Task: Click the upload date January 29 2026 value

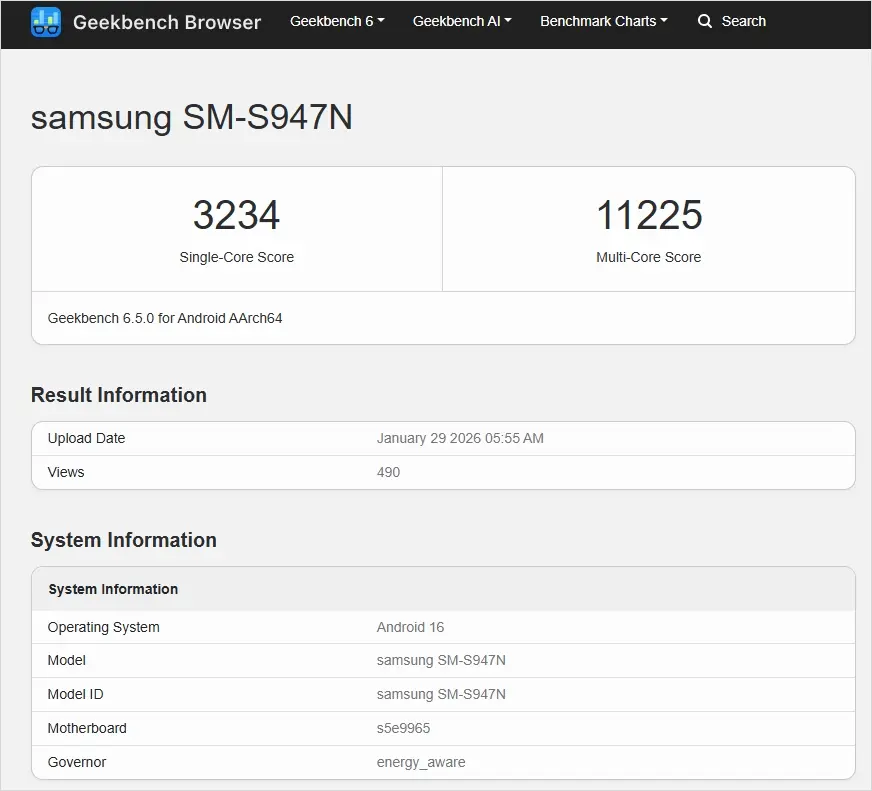Action: pos(460,438)
